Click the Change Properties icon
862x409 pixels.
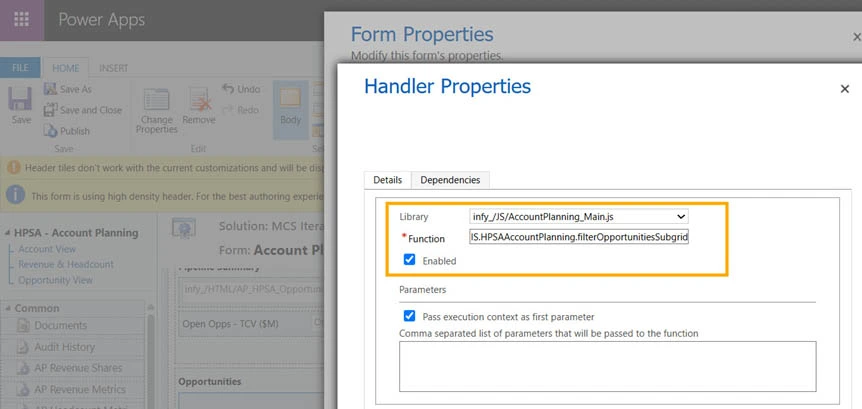(x=156, y=99)
